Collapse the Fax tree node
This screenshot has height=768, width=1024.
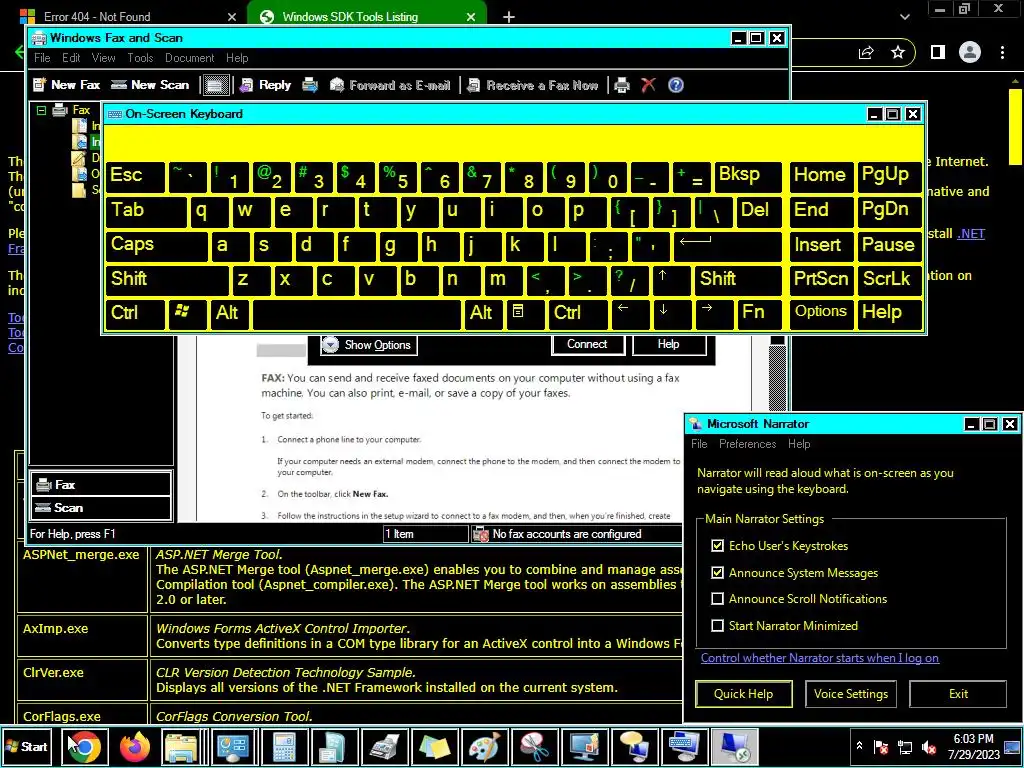41,110
